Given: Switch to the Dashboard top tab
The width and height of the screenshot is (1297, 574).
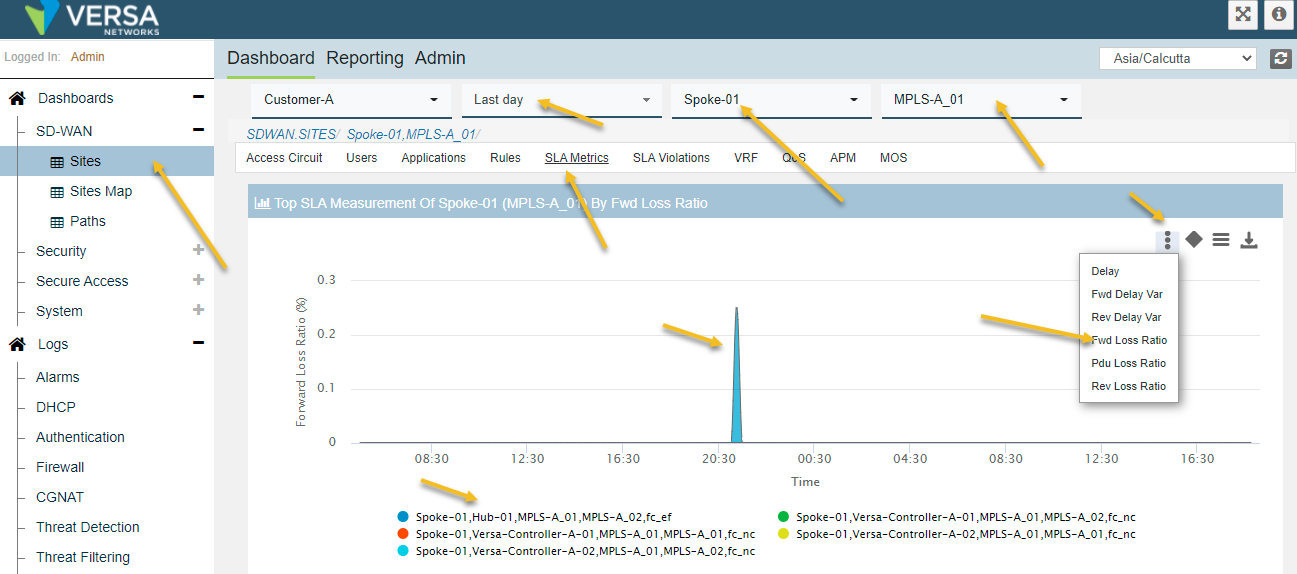Looking at the screenshot, I should [x=271, y=58].
